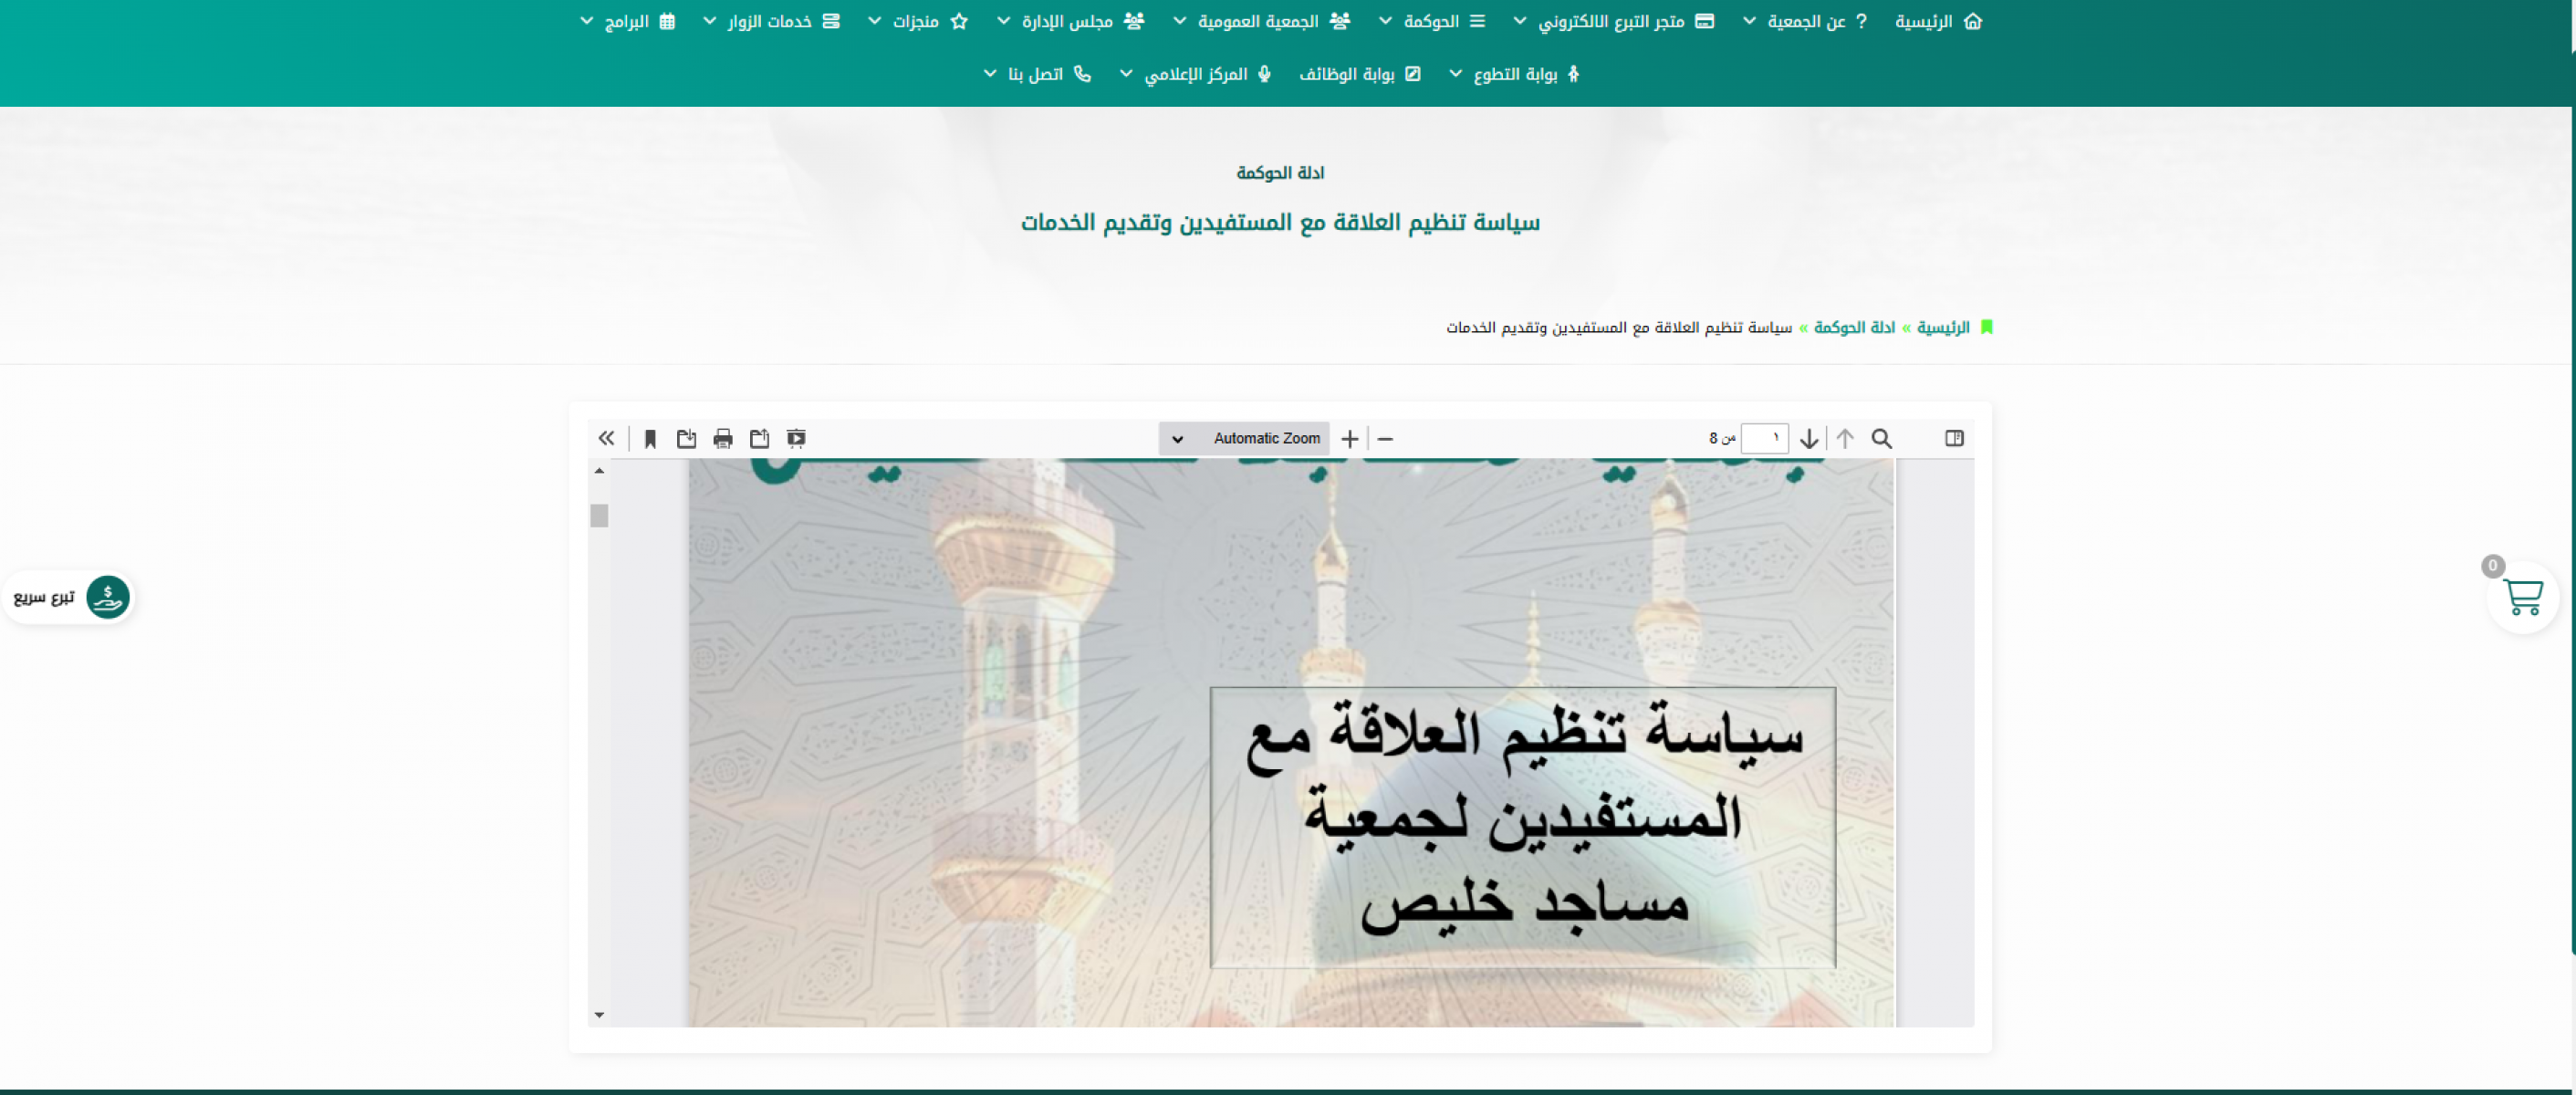The height and width of the screenshot is (1095, 2576).
Task: Expand the الحوكمة menu
Action: (x=1432, y=21)
